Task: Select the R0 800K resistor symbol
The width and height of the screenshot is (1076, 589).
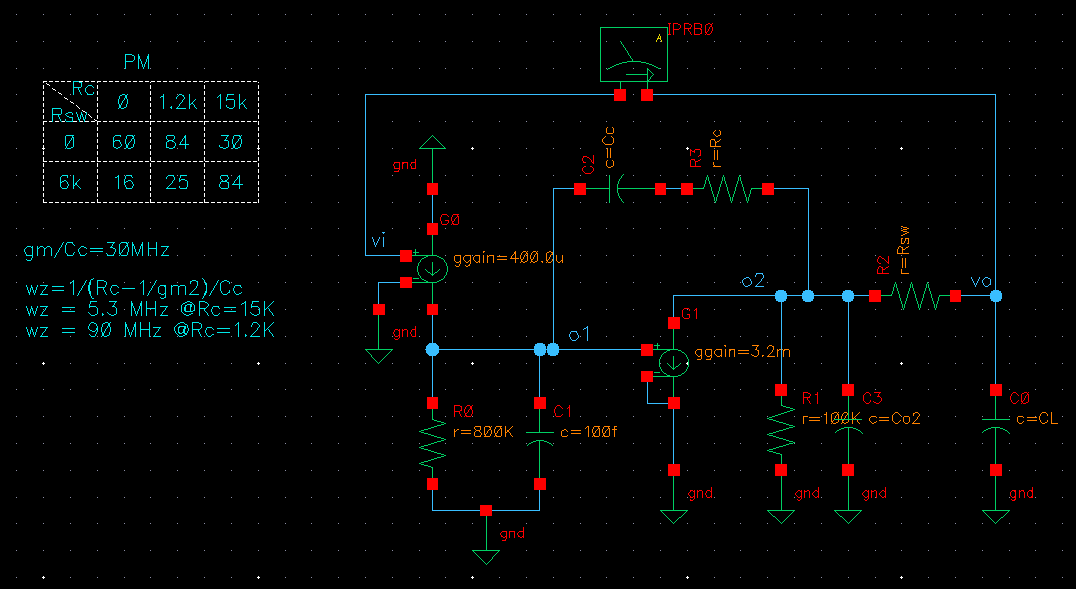Action: [x=432, y=444]
